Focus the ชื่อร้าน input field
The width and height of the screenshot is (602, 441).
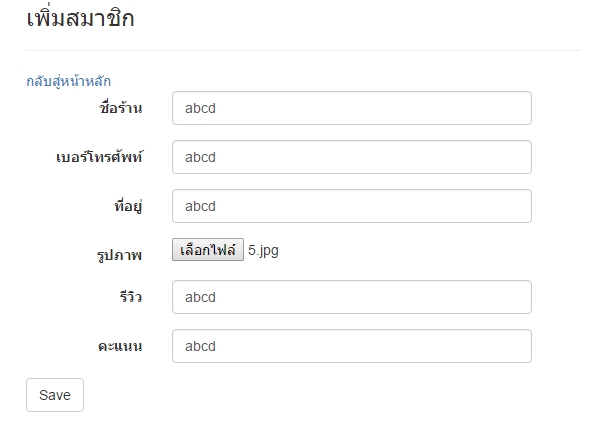coord(351,108)
